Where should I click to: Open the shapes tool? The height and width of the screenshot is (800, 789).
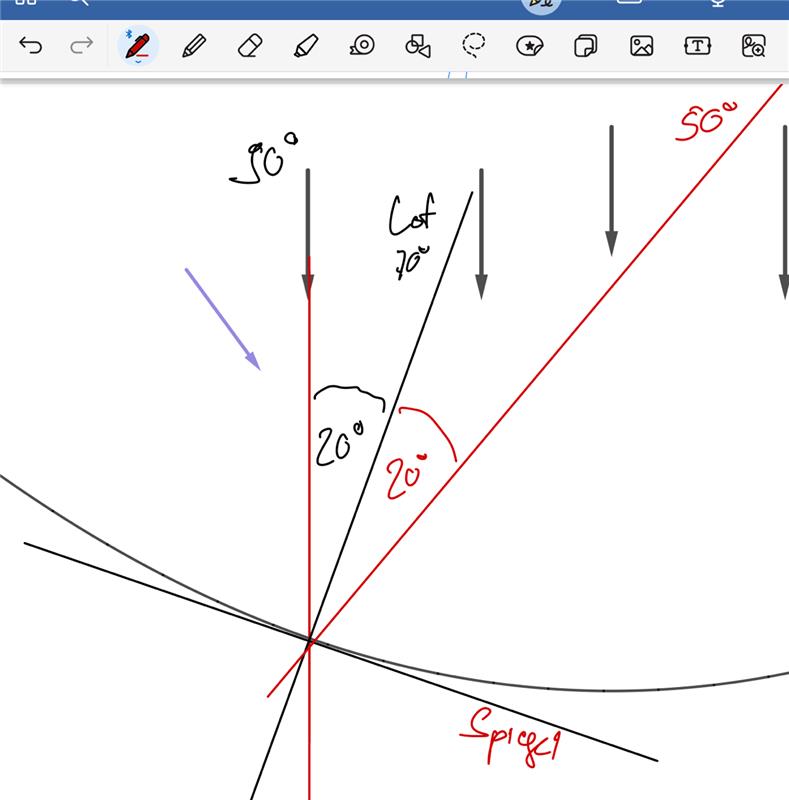[x=417, y=46]
